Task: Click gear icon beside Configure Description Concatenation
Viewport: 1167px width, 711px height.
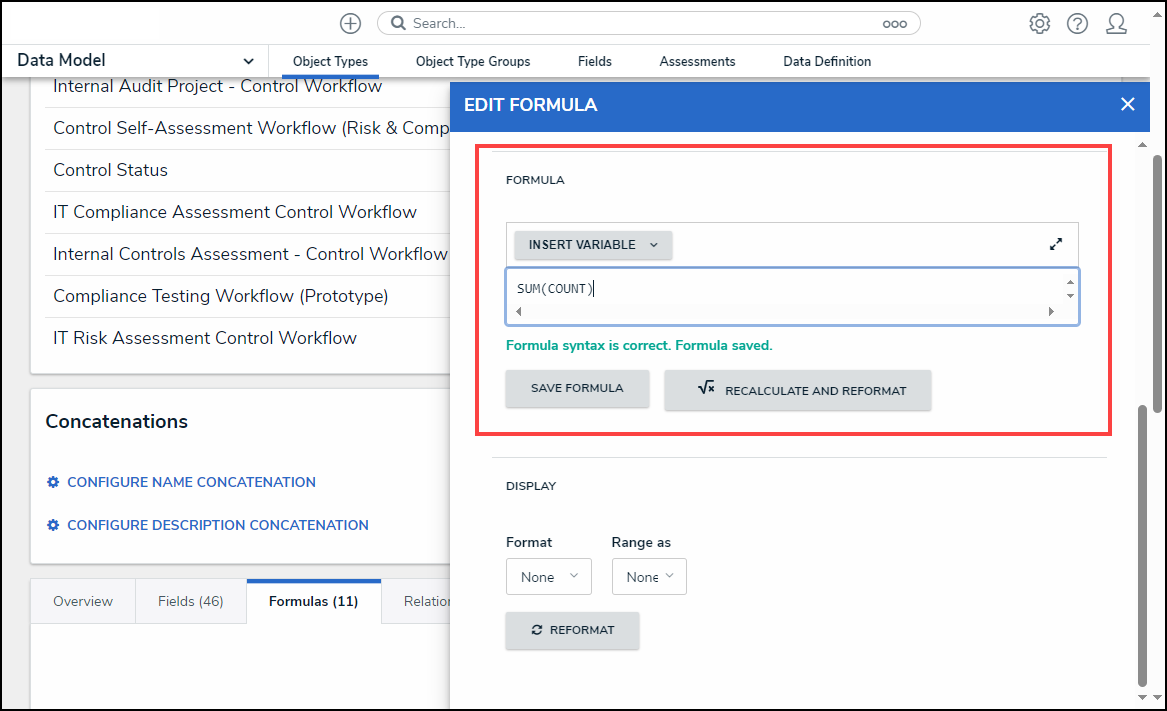Action: click(x=53, y=525)
